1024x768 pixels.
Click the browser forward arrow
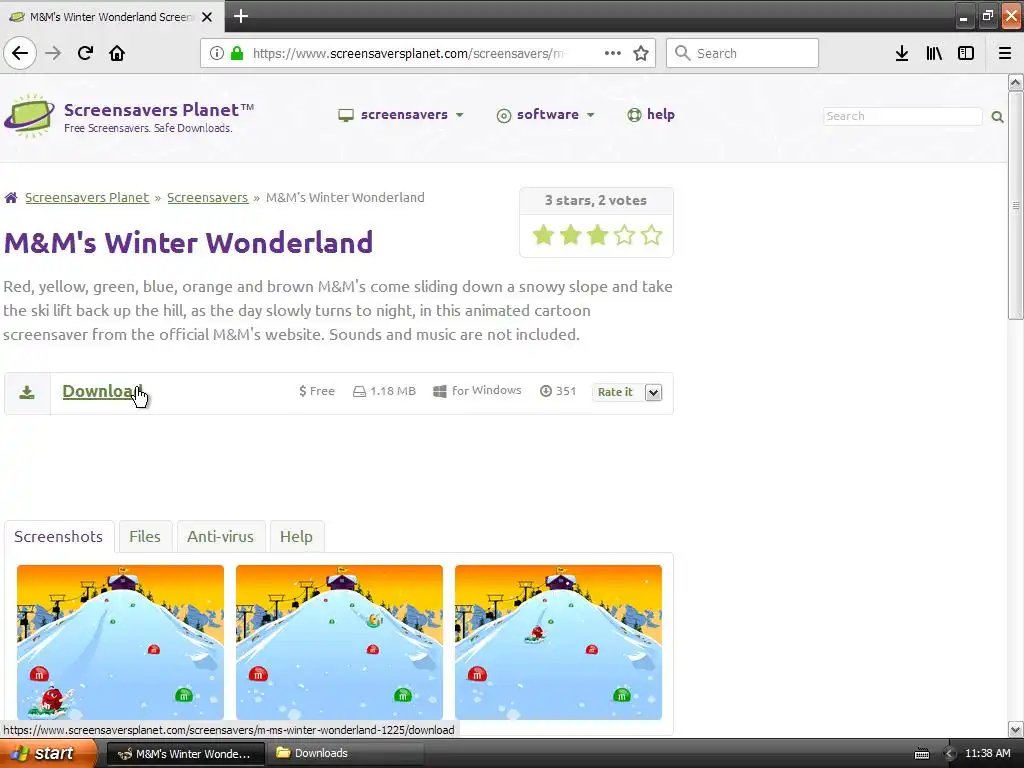54,53
